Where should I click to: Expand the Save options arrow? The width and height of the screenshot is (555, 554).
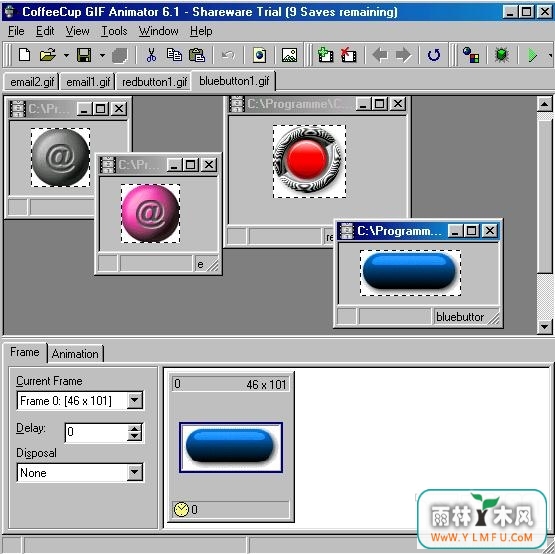click(x=102, y=55)
